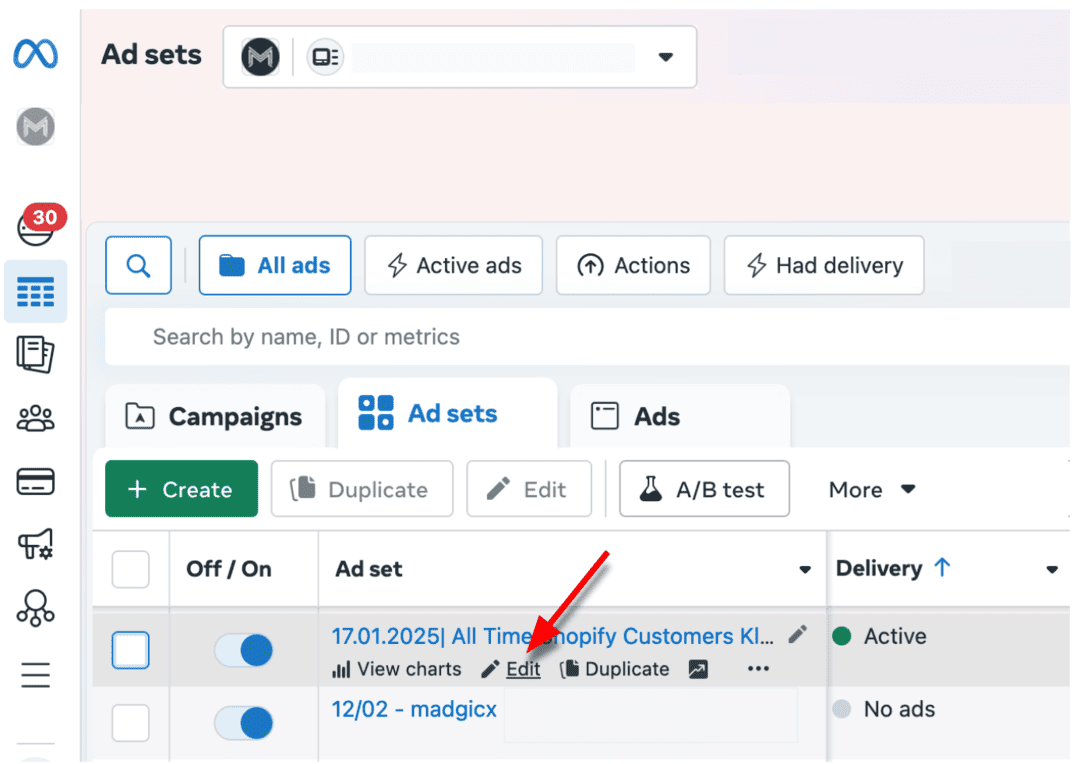
Task: Click the dark M account logo in selector
Action: [260, 56]
